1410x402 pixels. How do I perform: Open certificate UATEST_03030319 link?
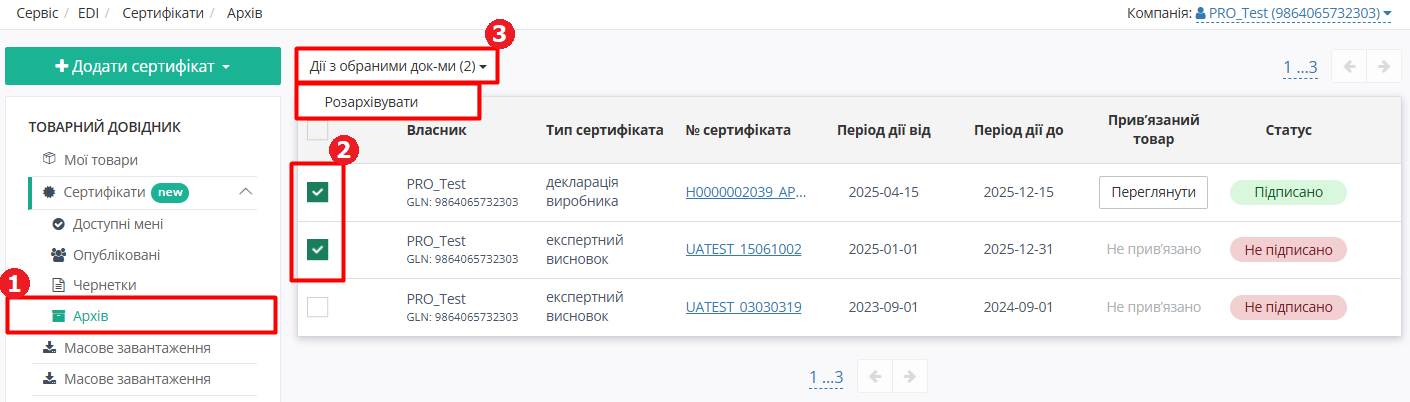[743, 307]
